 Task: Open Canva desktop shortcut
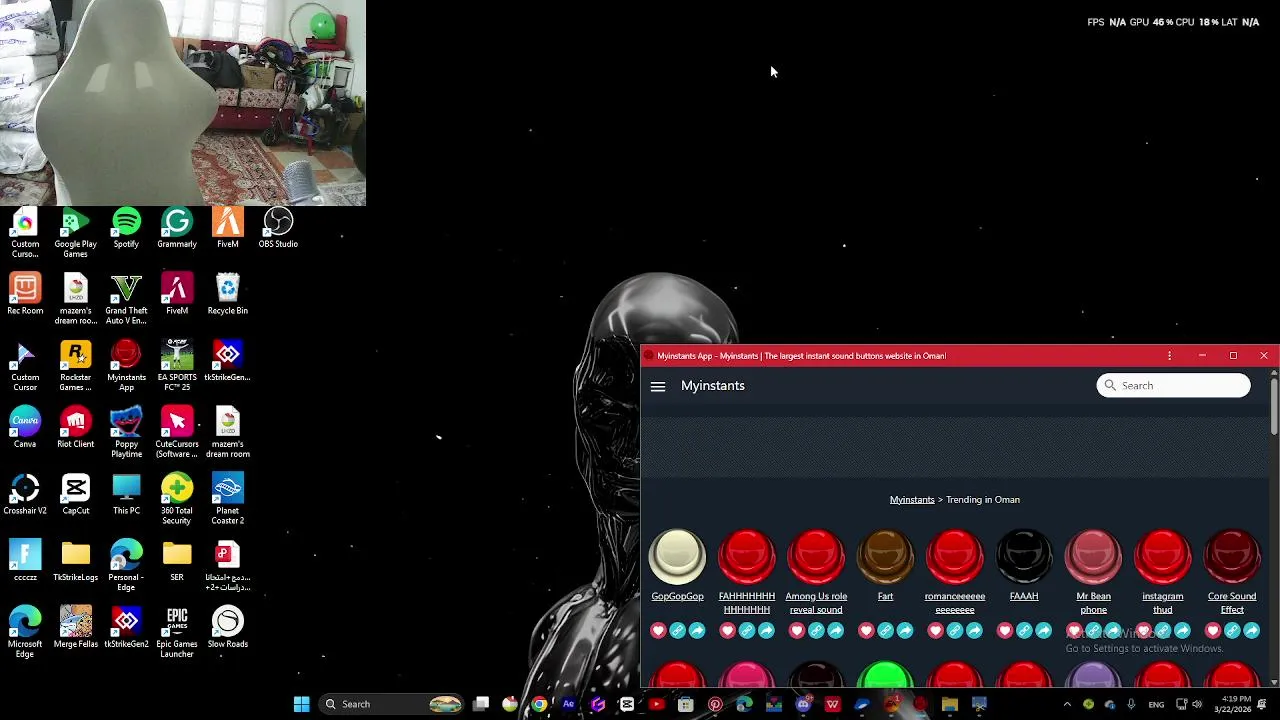(25, 429)
